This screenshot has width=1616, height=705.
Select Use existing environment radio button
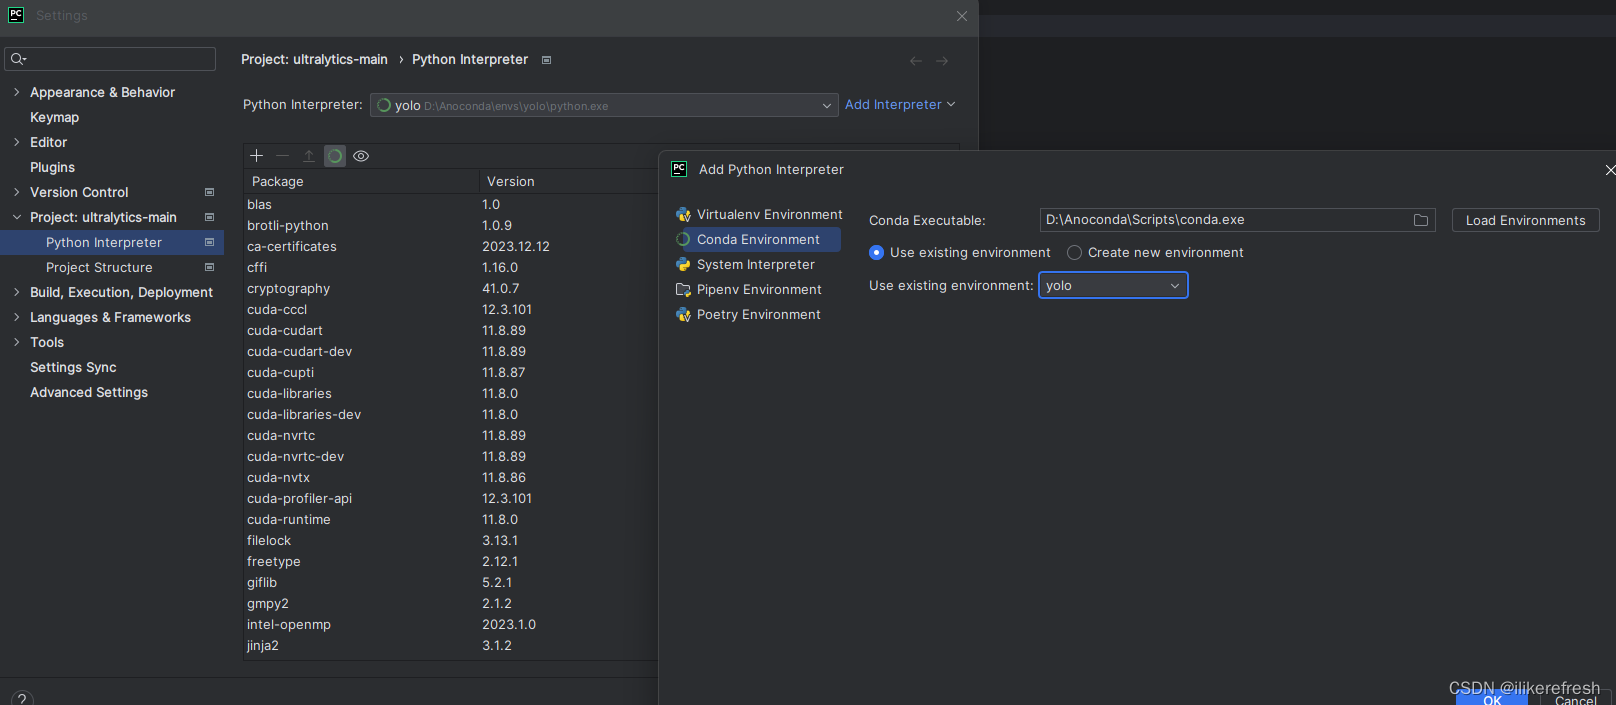[x=877, y=253]
